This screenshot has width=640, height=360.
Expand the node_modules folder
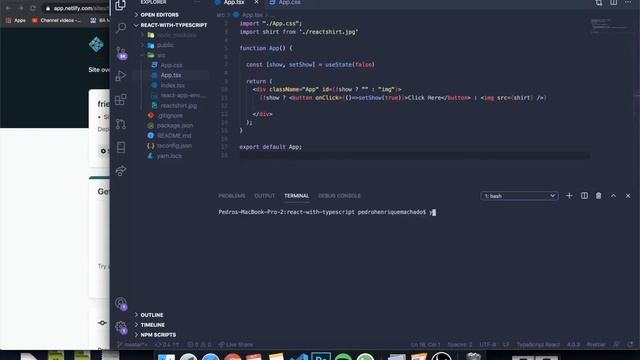coord(176,35)
